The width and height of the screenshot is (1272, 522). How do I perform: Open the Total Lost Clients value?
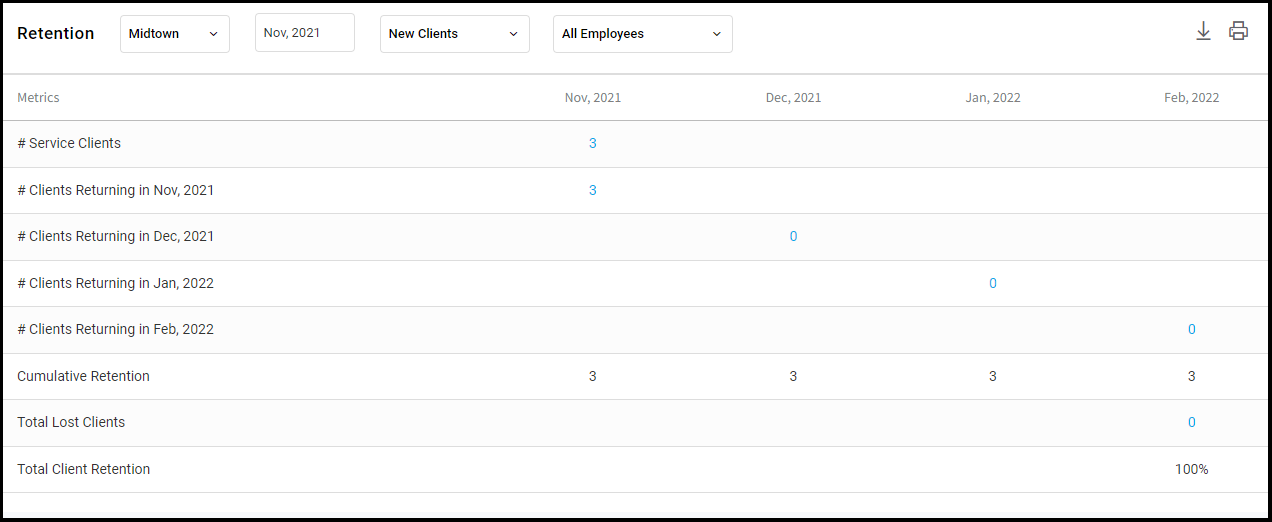point(1192,422)
